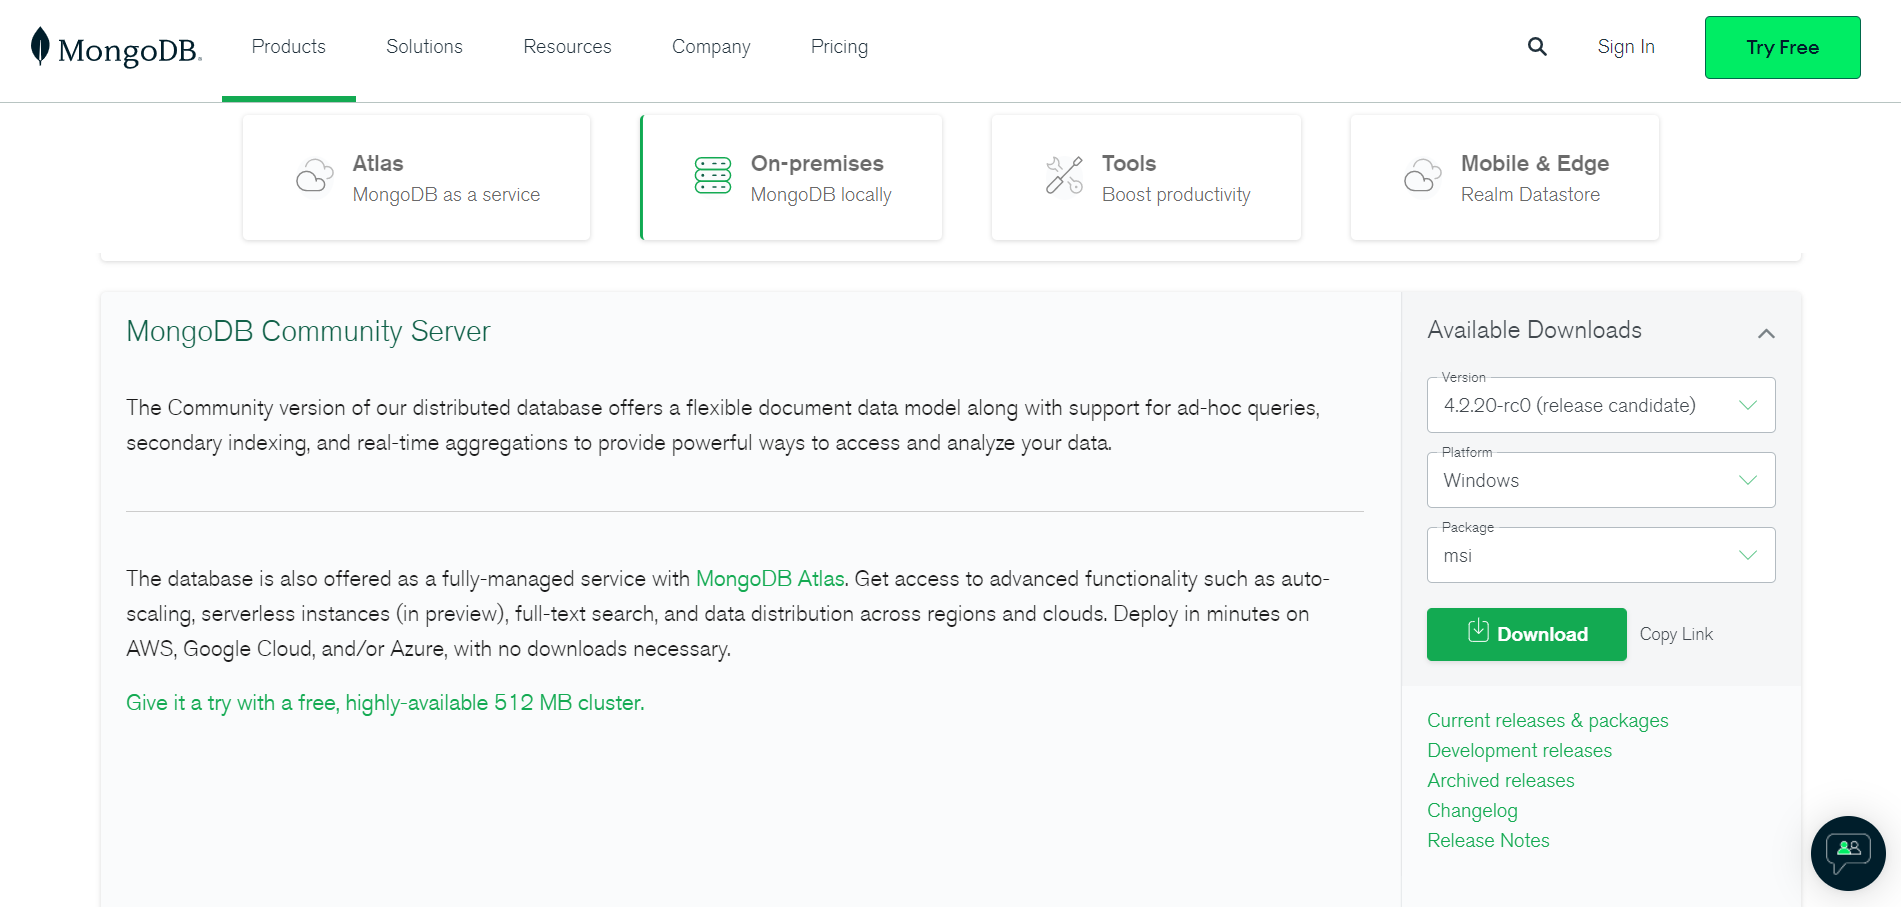Click the download arrow icon in Download button

[1478, 631]
